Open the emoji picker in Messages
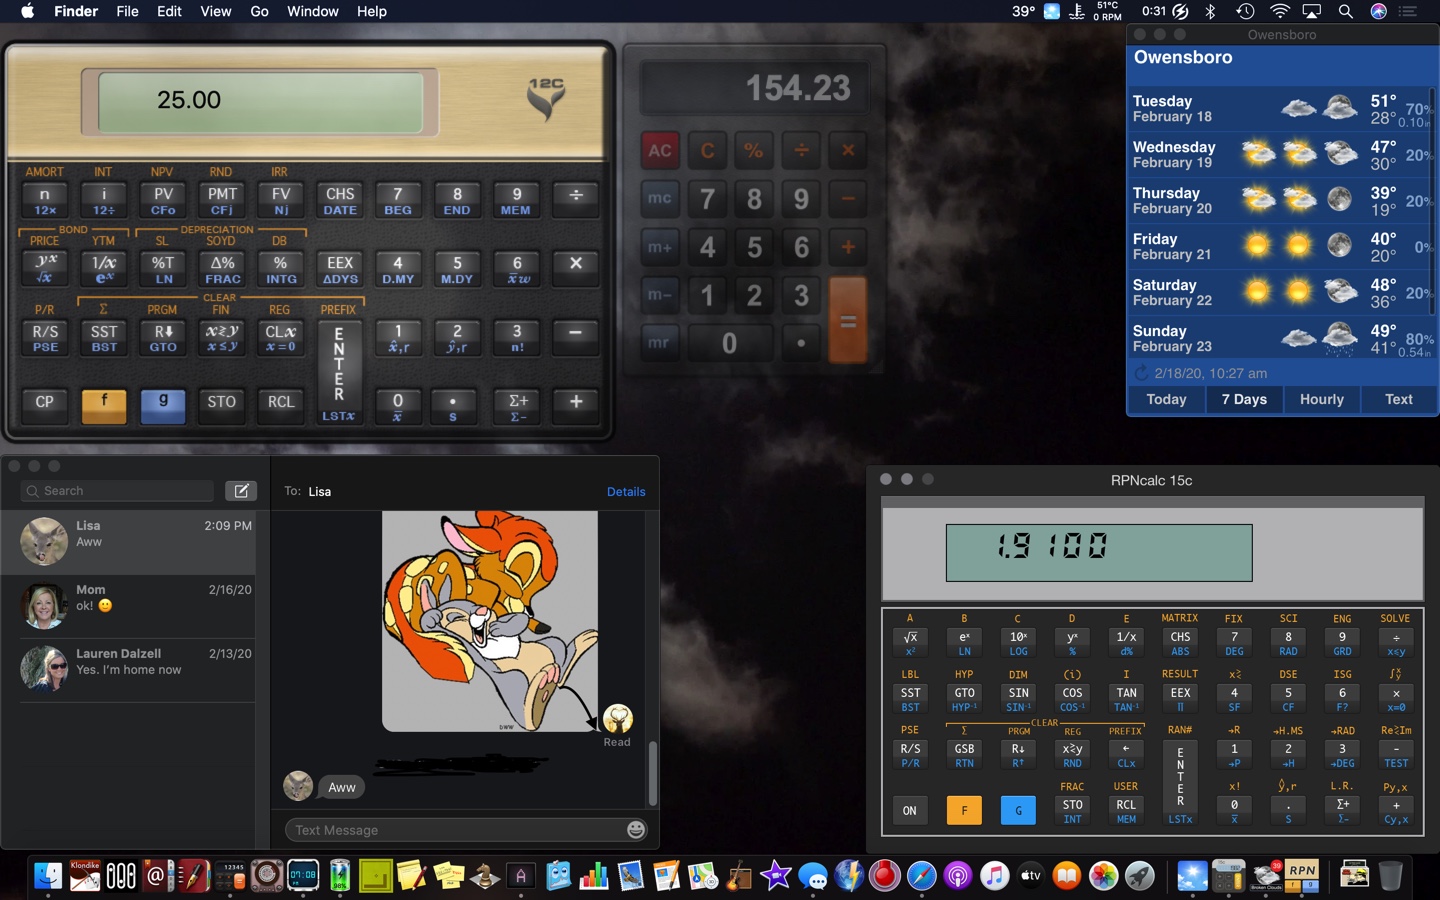The height and width of the screenshot is (900, 1440). pyautogui.click(x=636, y=829)
